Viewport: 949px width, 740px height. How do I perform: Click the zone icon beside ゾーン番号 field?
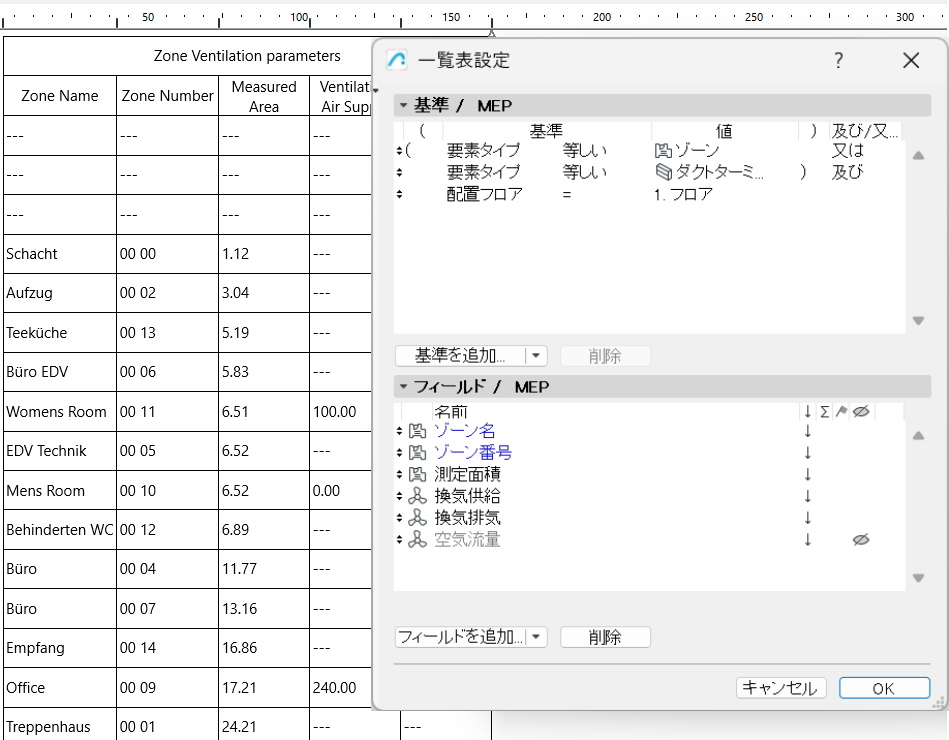(418, 453)
